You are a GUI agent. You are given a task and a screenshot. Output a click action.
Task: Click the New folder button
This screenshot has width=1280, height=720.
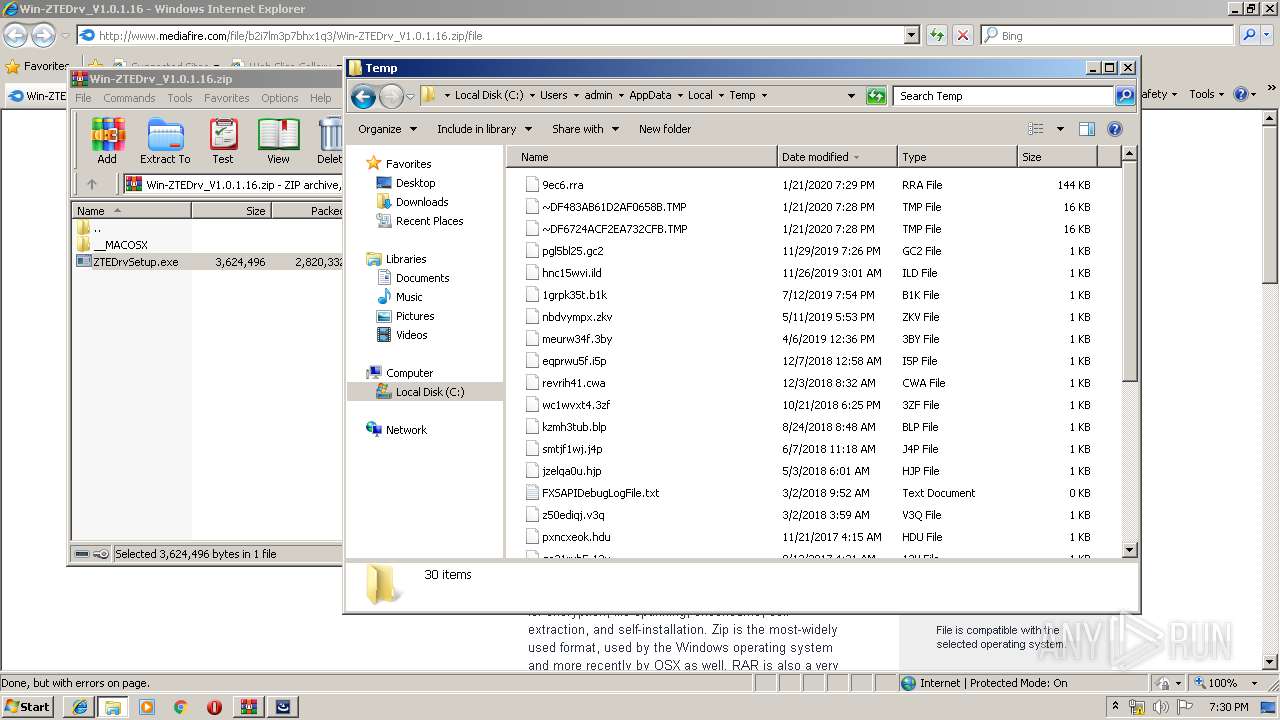coord(665,129)
